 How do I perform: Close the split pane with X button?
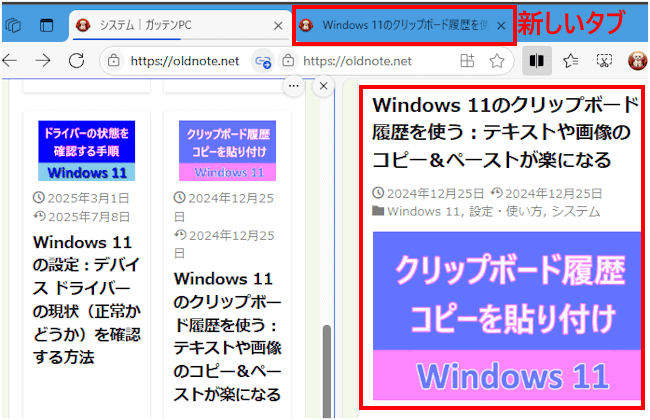point(324,86)
